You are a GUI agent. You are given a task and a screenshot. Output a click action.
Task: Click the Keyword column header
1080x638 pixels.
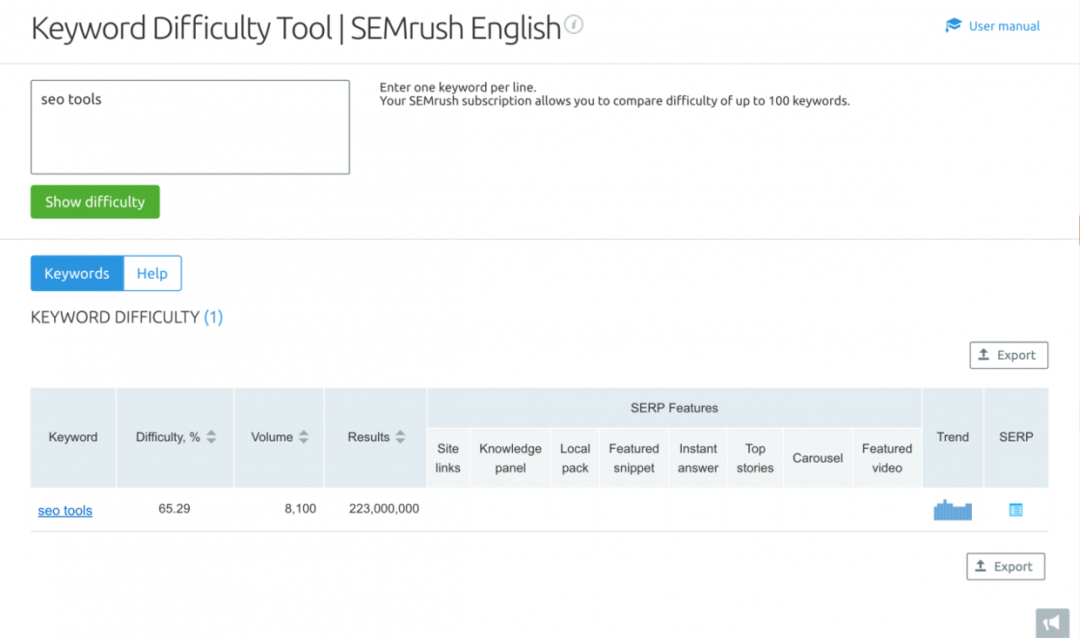[x=73, y=437]
